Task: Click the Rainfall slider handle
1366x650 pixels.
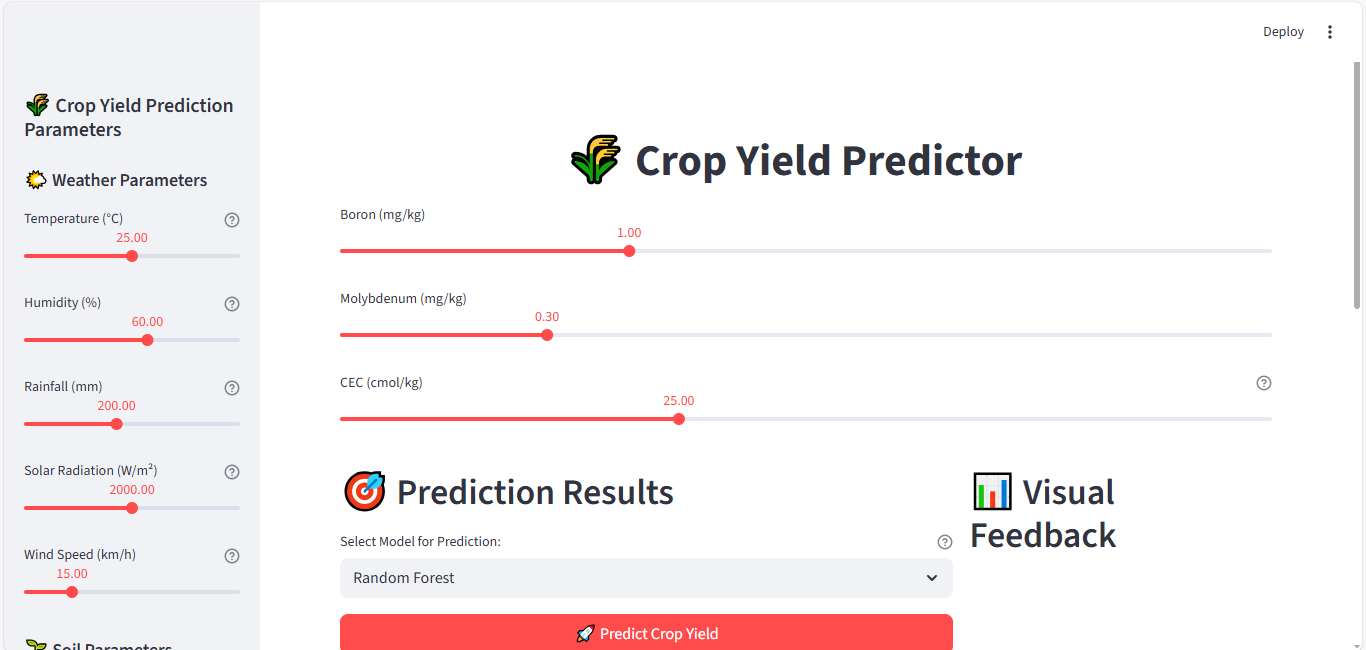Action: (117, 424)
